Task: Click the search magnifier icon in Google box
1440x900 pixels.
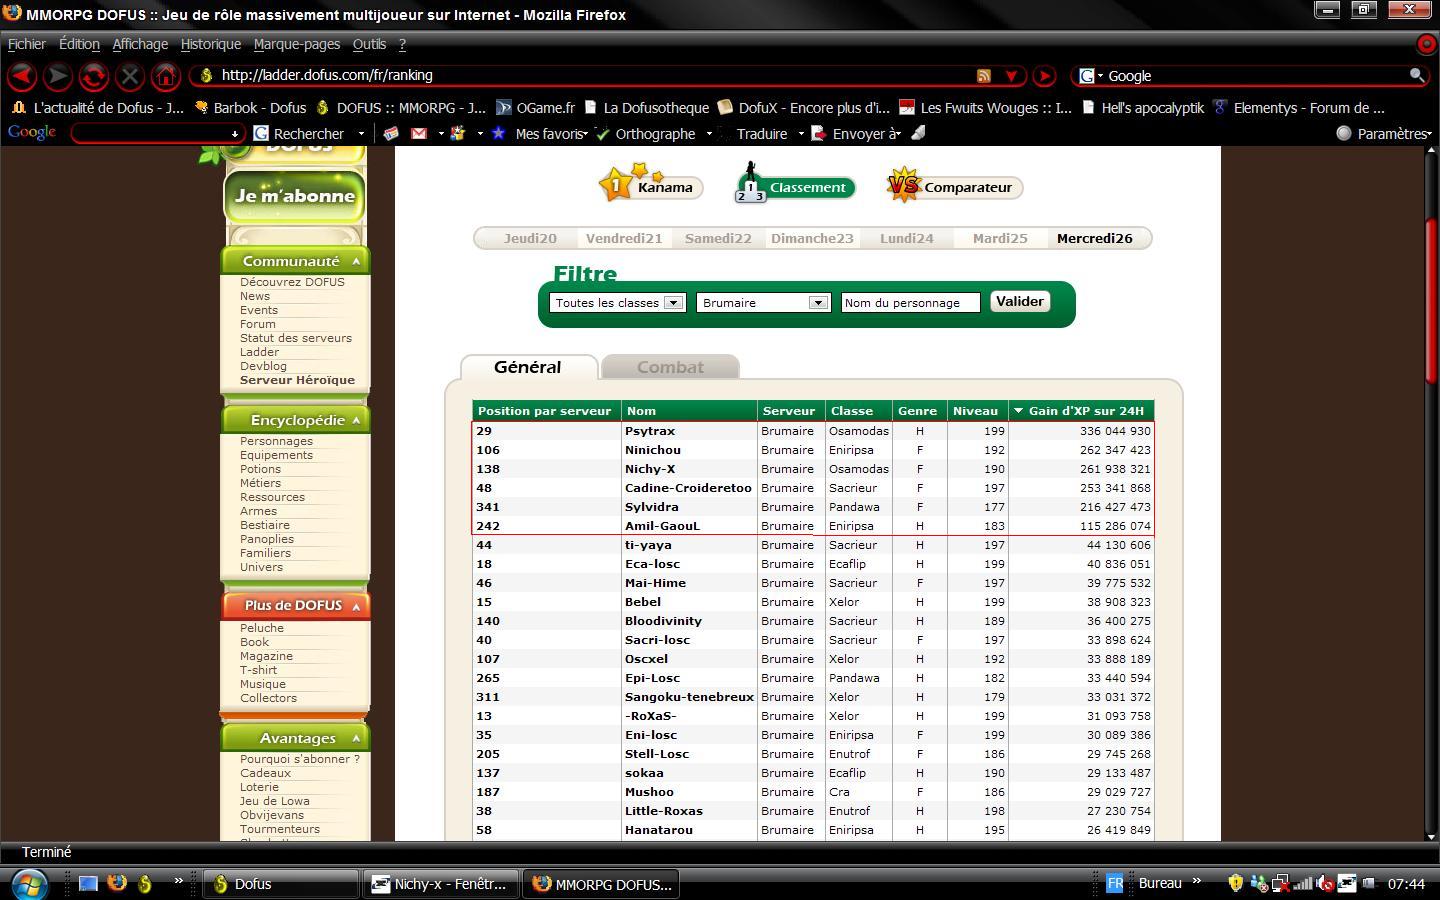Action: pyautogui.click(x=1416, y=75)
